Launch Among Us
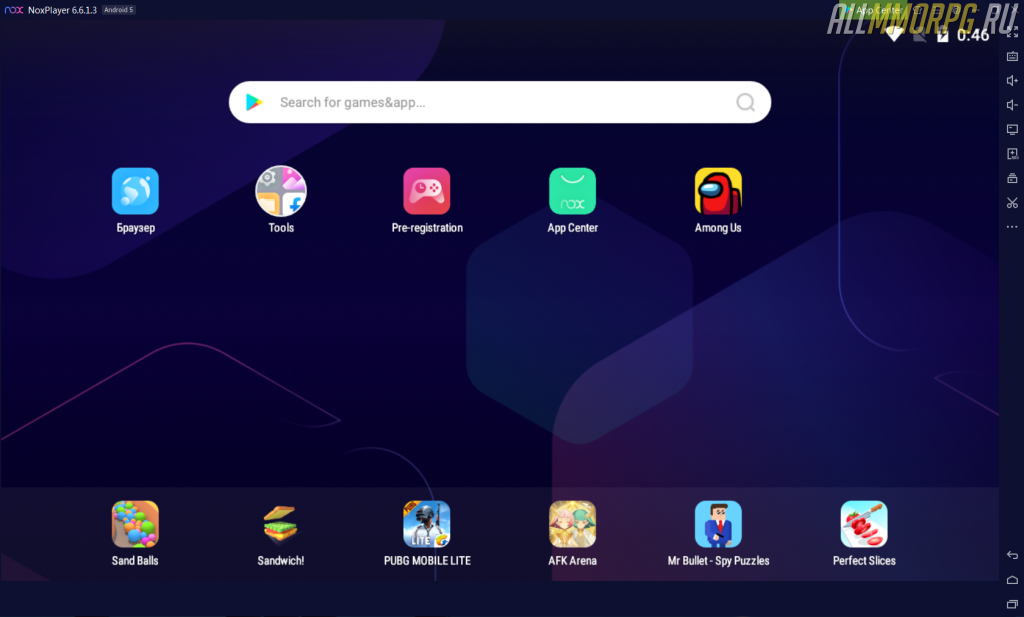Viewport: 1024px width, 617px height. point(718,191)
